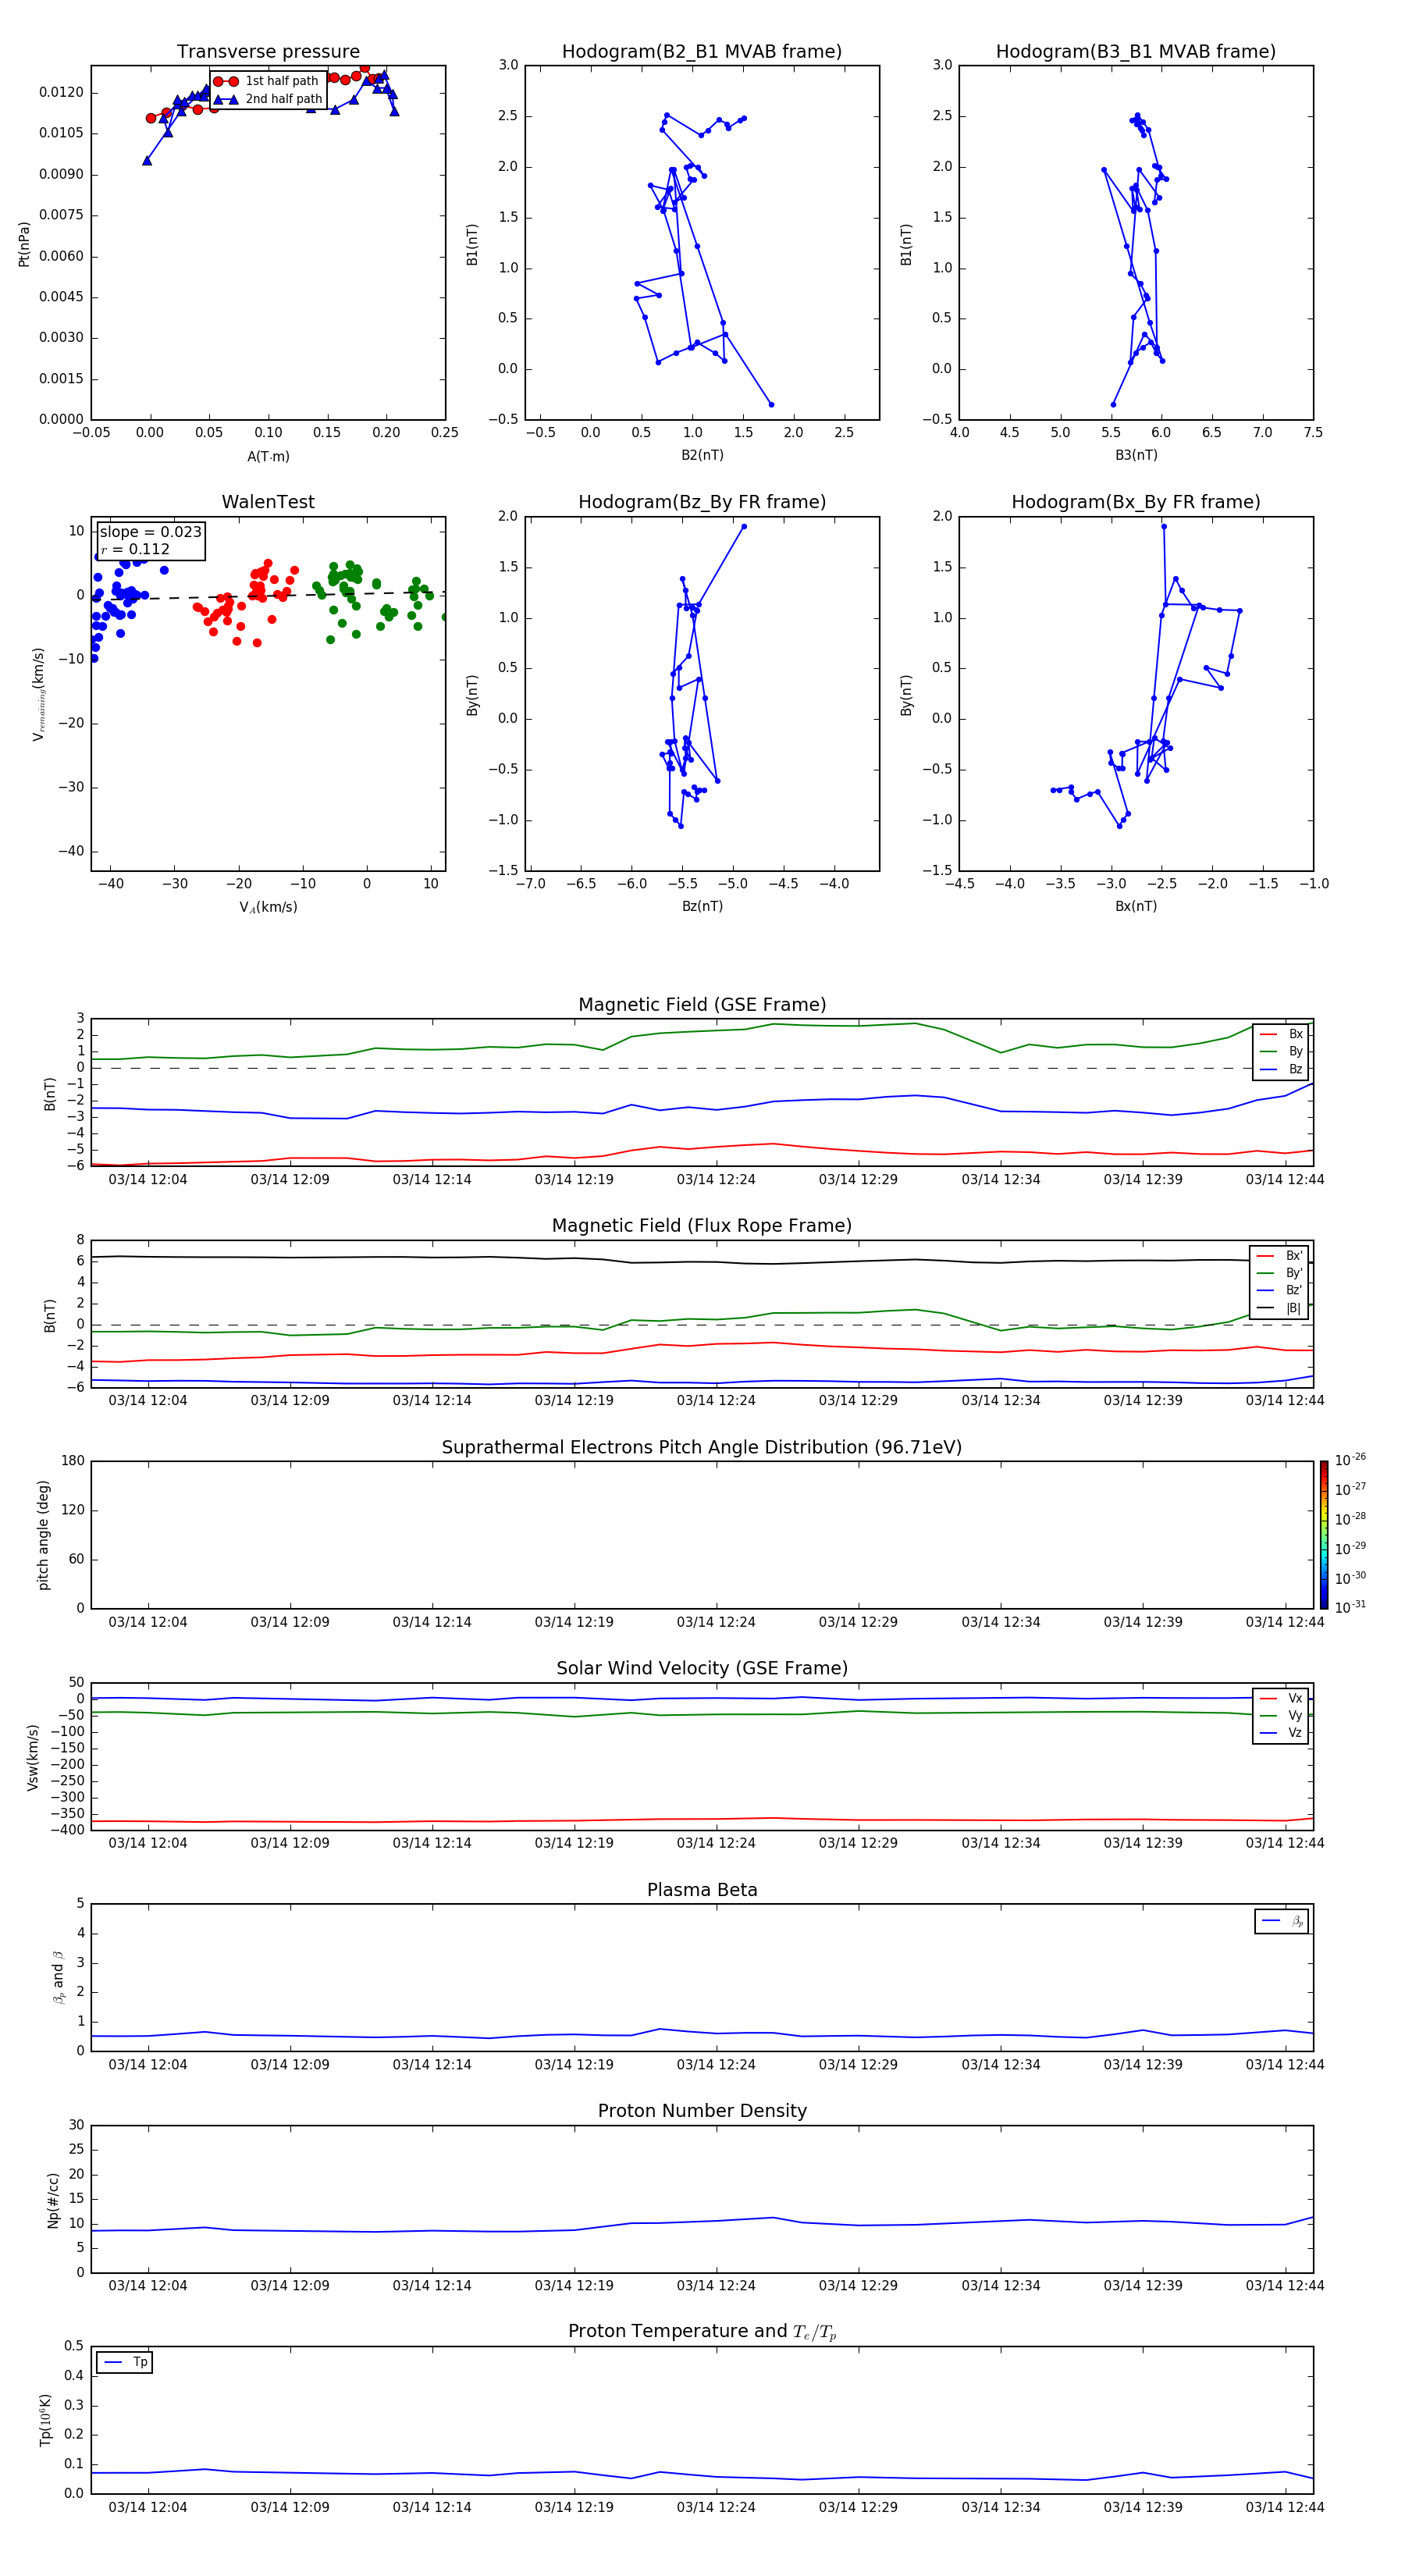
Task: Click the black |B| curve in Flux Rope panel
Action: coord(700,1262)
